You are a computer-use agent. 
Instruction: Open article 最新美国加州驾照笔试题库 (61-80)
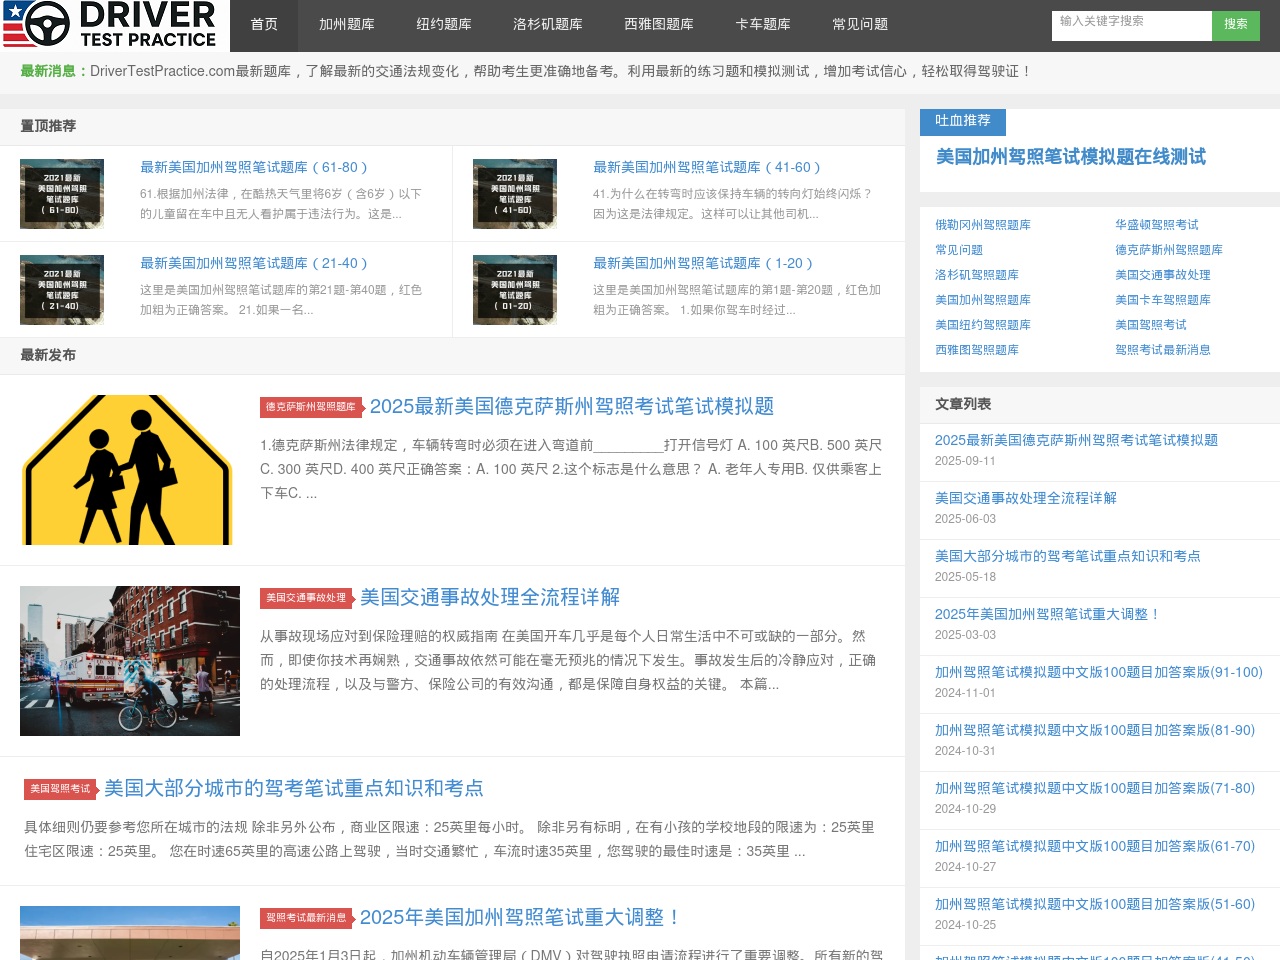pos(254,168)
